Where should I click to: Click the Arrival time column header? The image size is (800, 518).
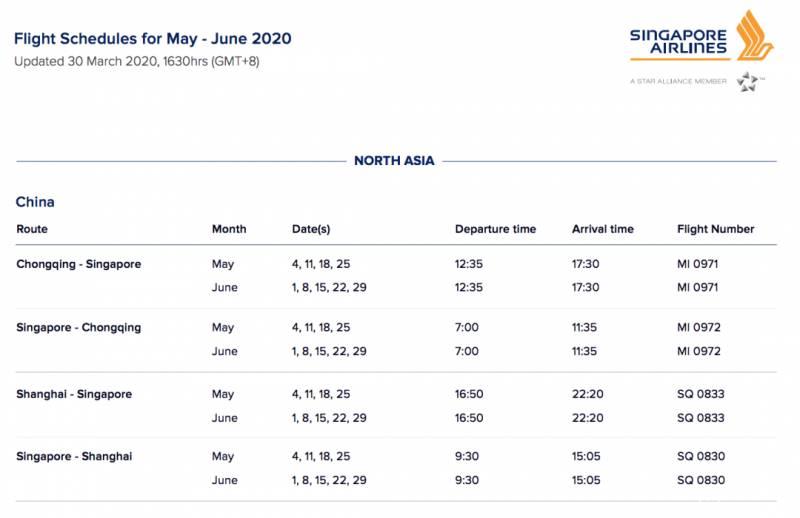pos(602,229)
